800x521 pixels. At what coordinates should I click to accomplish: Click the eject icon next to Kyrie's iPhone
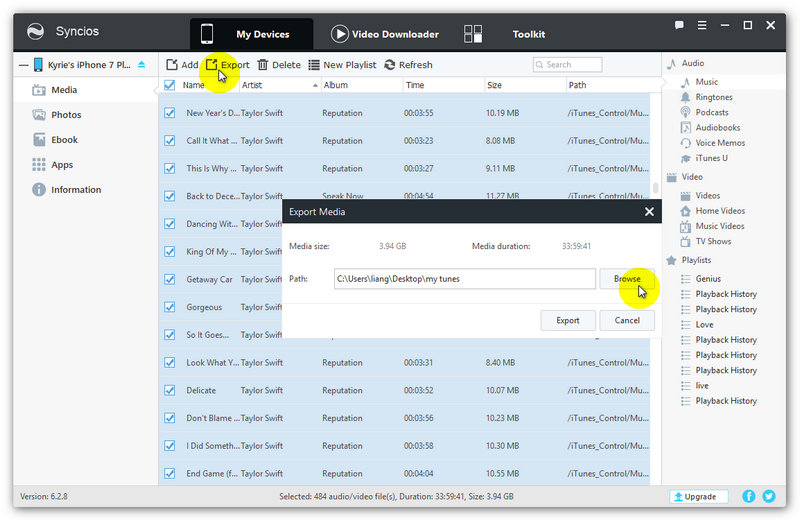(141, 65)
